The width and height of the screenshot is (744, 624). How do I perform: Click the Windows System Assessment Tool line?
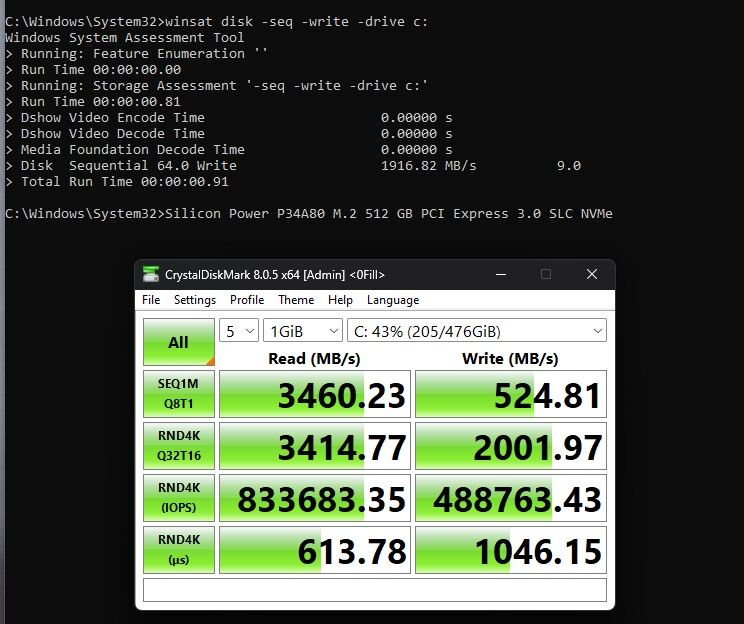[125, 37]
